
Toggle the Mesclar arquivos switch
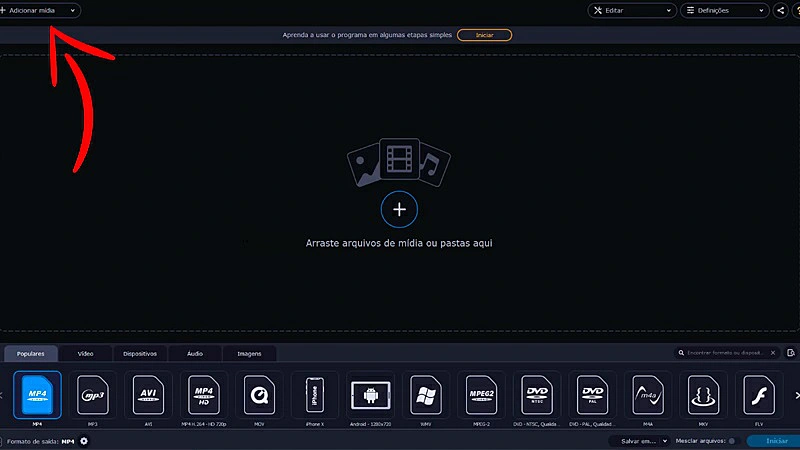(x=732, y=441)
